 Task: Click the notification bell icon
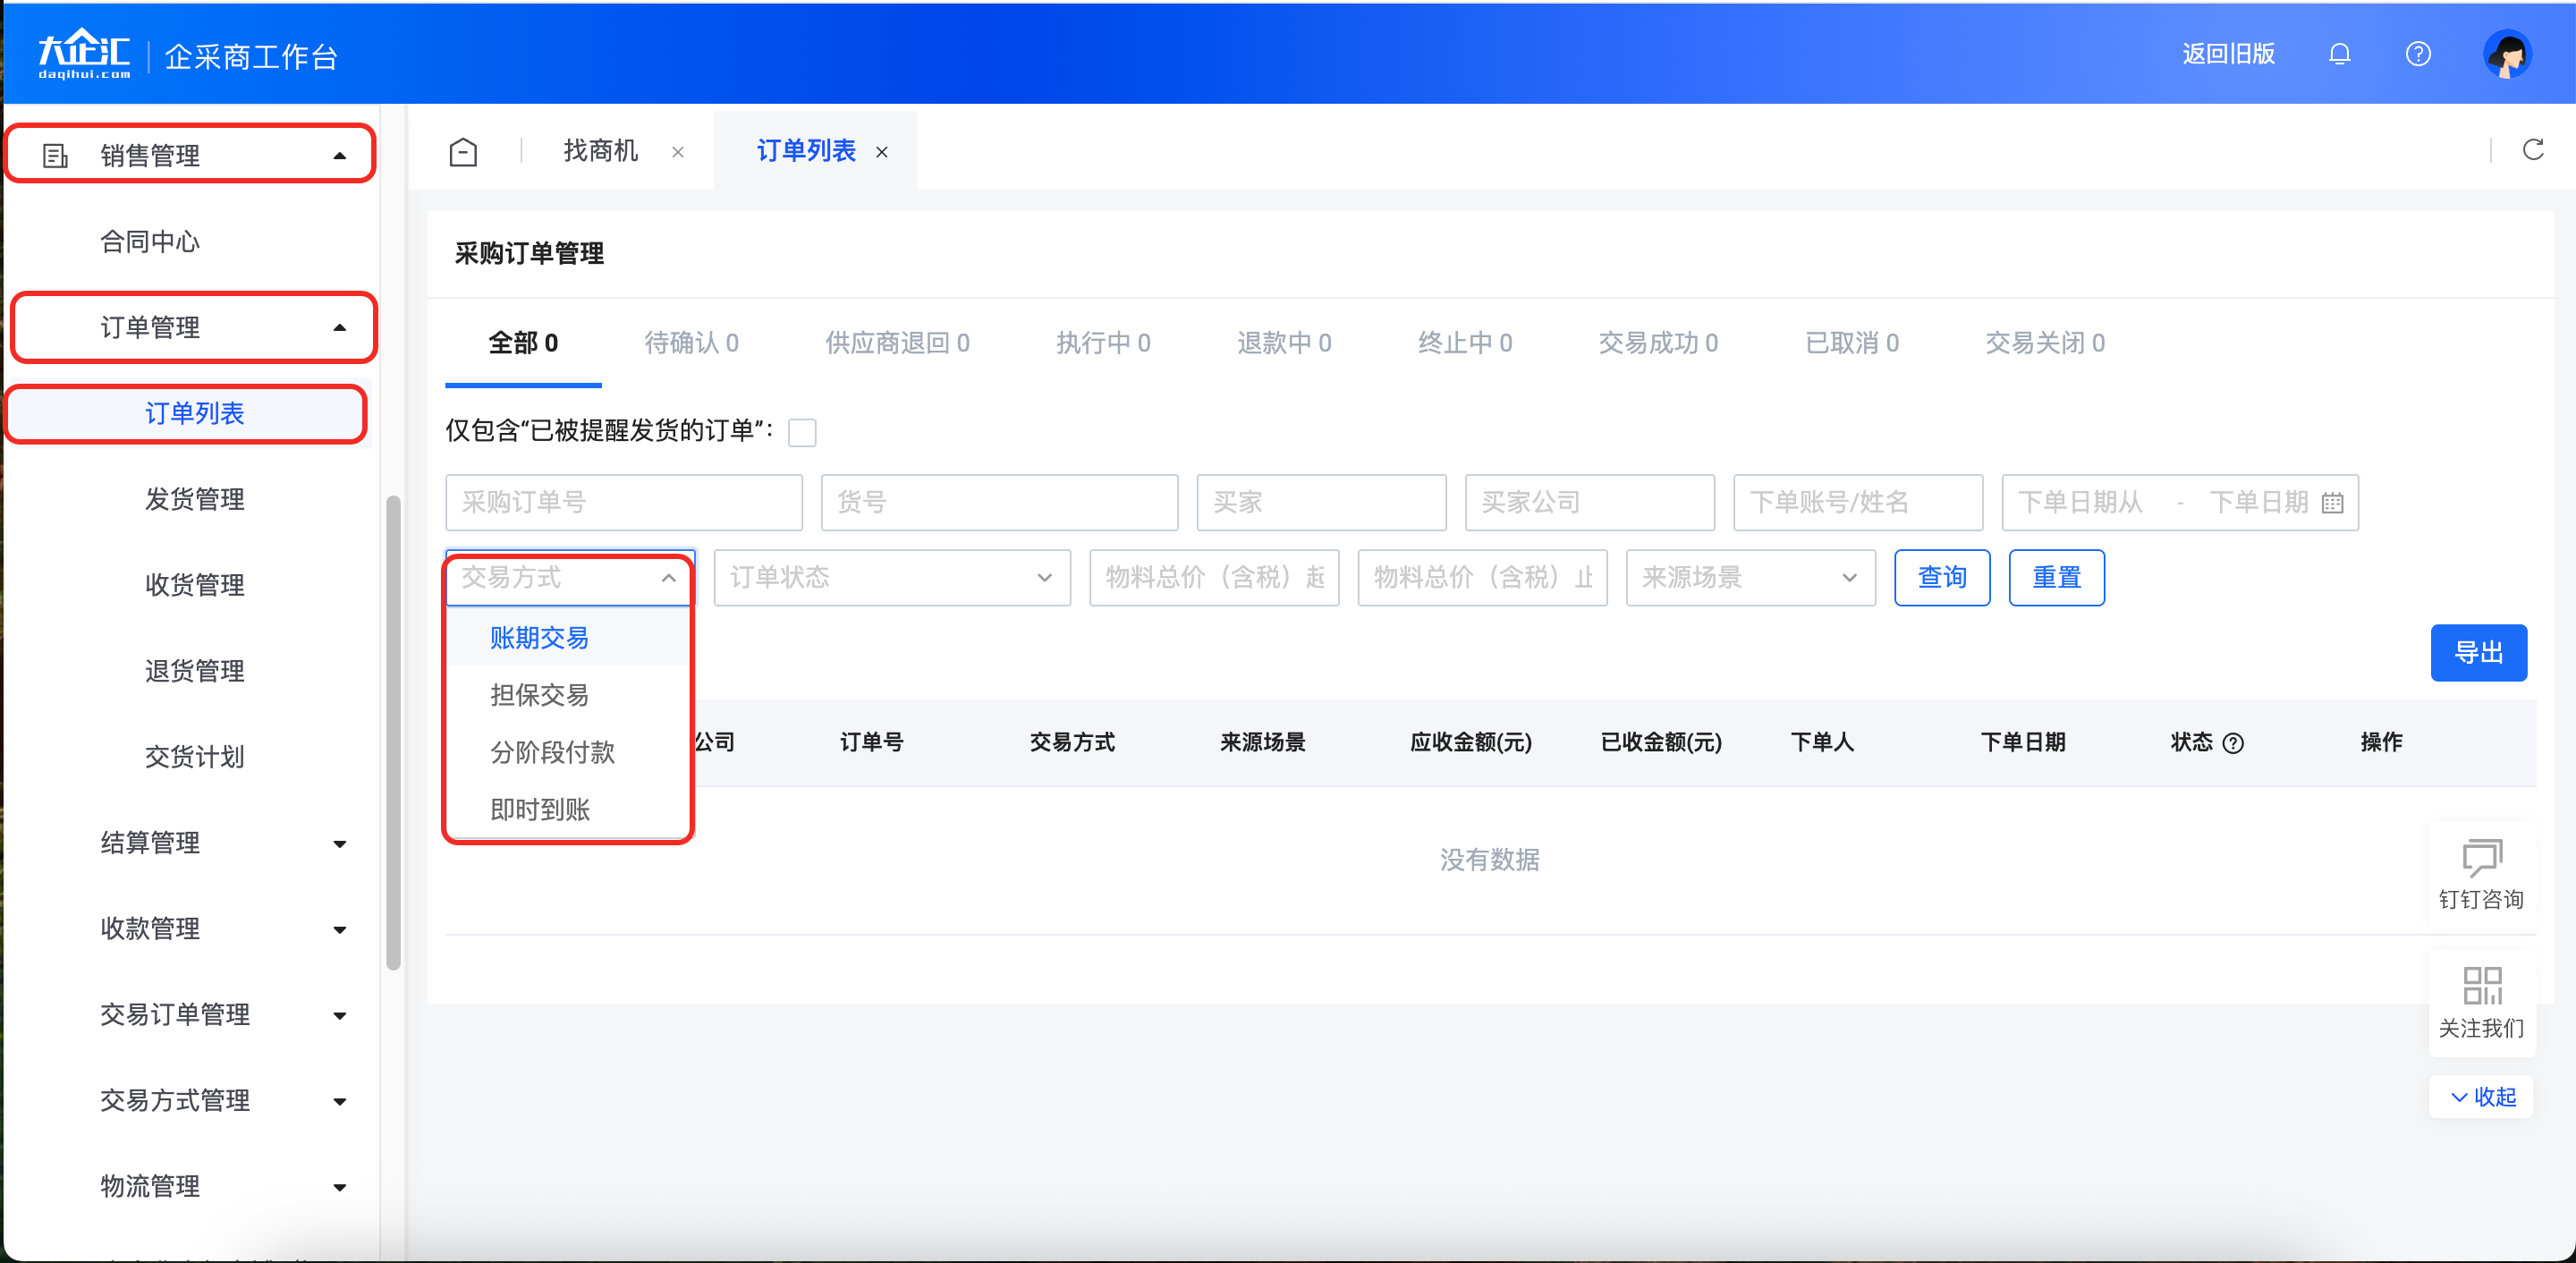(x=2339, y=54)
